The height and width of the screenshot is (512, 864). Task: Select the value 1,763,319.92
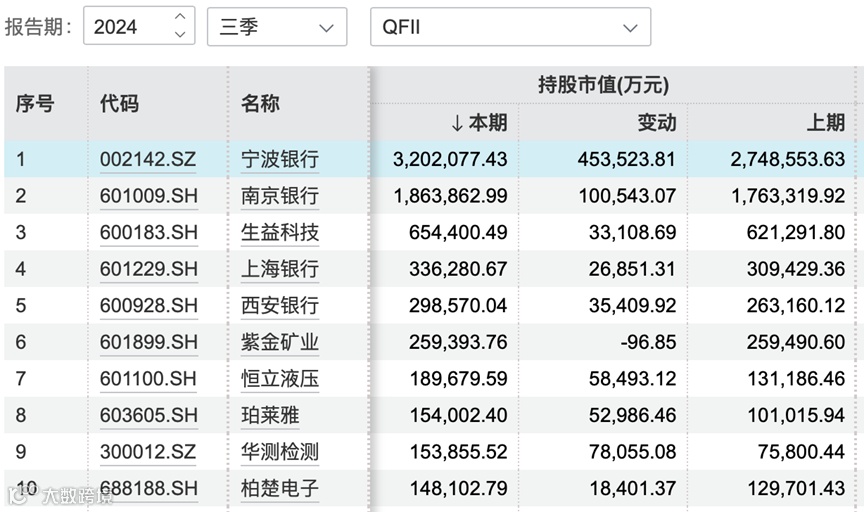pos(788,196)
